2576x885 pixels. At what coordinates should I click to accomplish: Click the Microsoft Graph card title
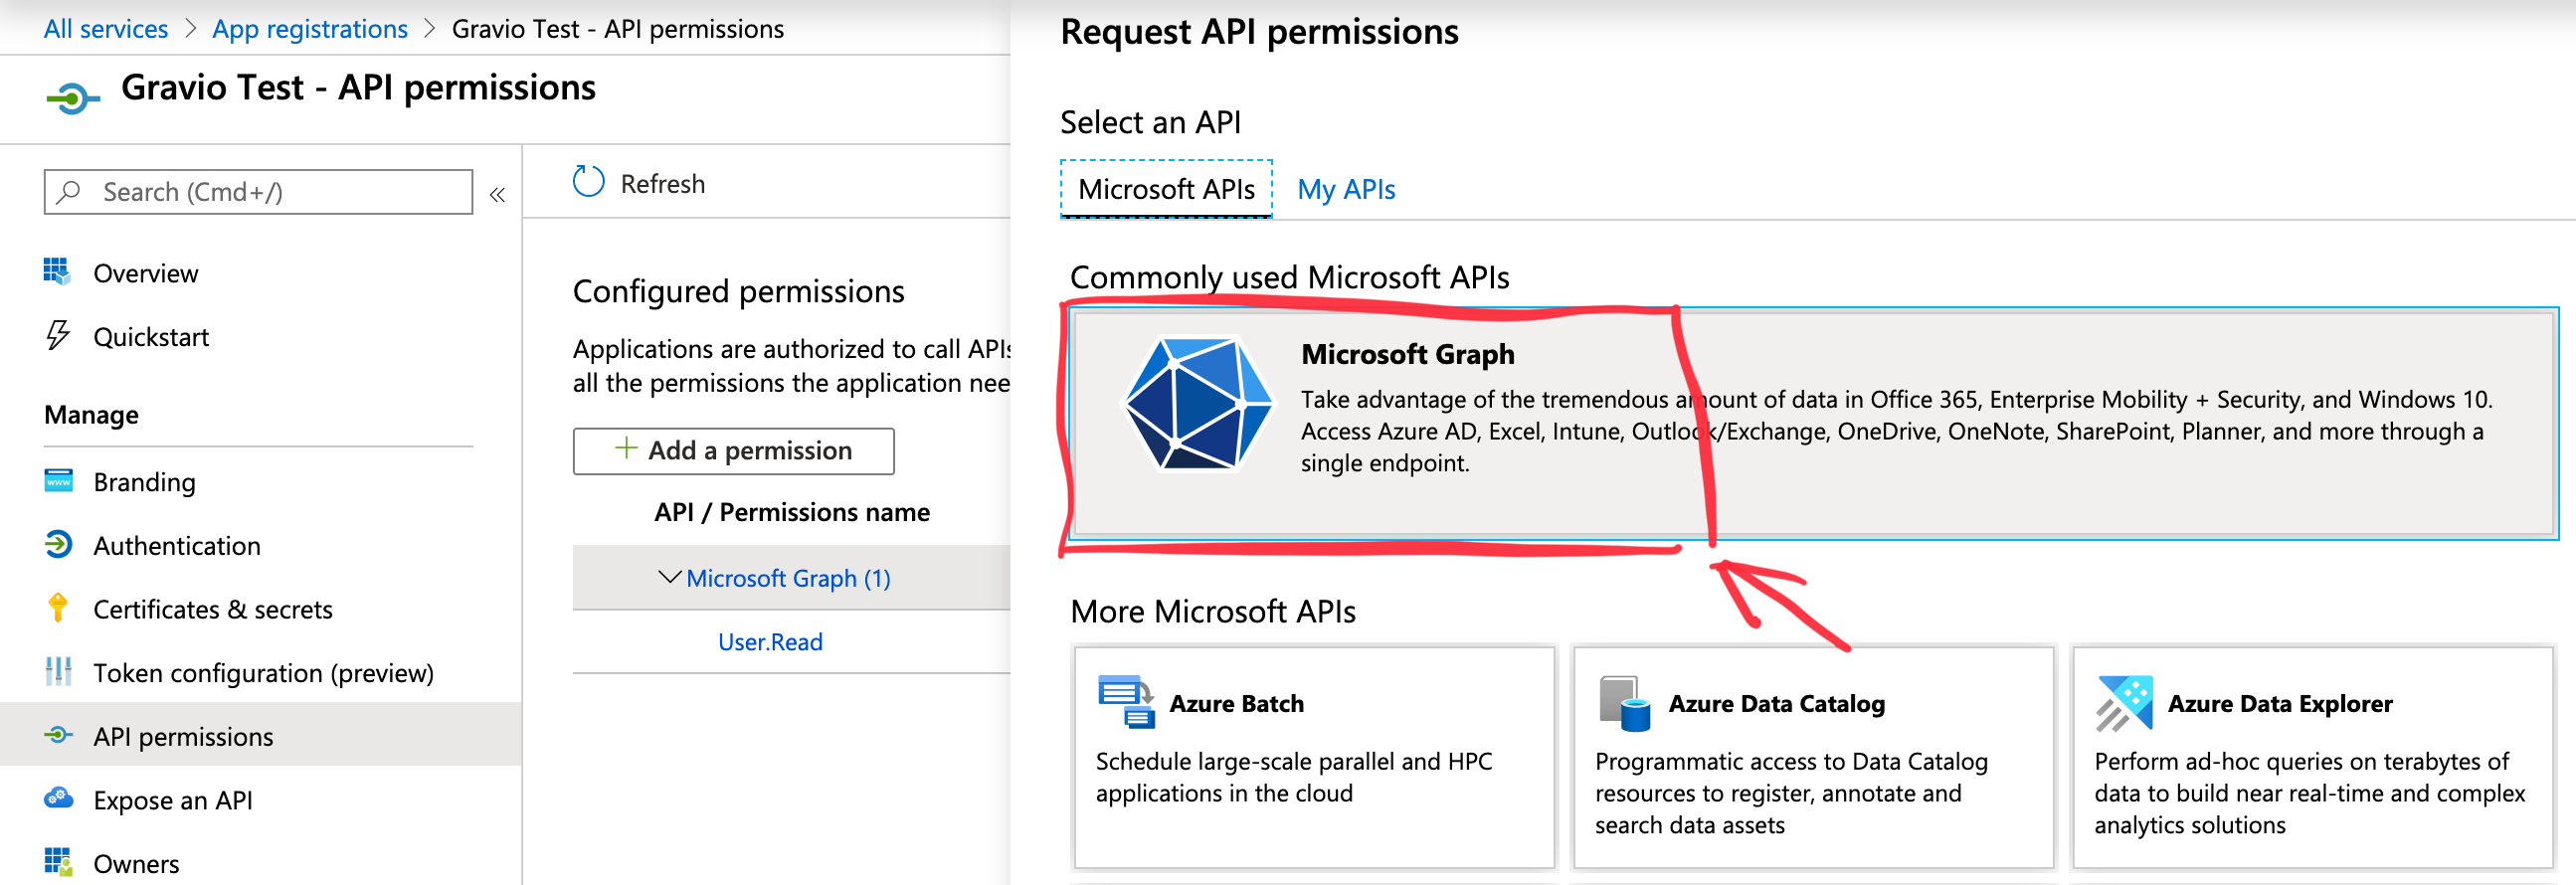[x=1407, y=354]
